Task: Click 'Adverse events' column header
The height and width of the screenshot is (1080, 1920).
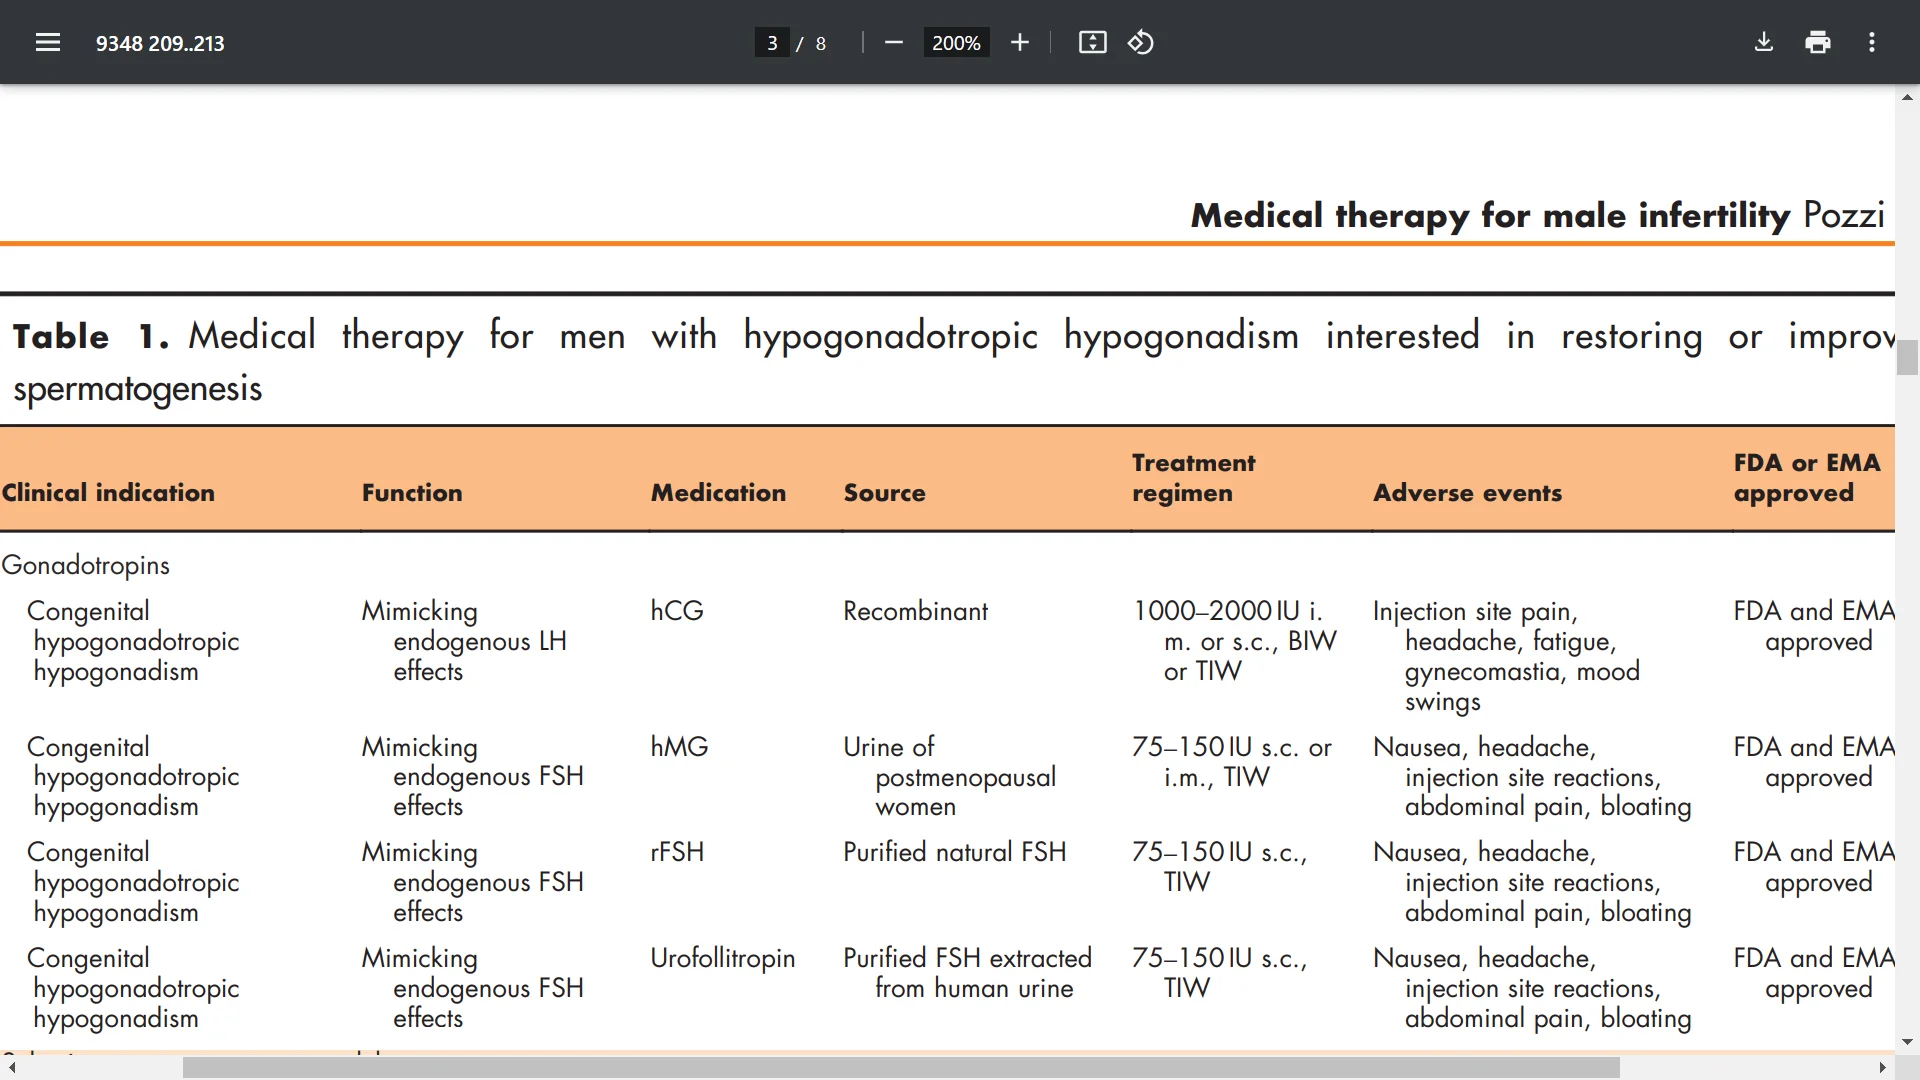Action: point(1467,493)
